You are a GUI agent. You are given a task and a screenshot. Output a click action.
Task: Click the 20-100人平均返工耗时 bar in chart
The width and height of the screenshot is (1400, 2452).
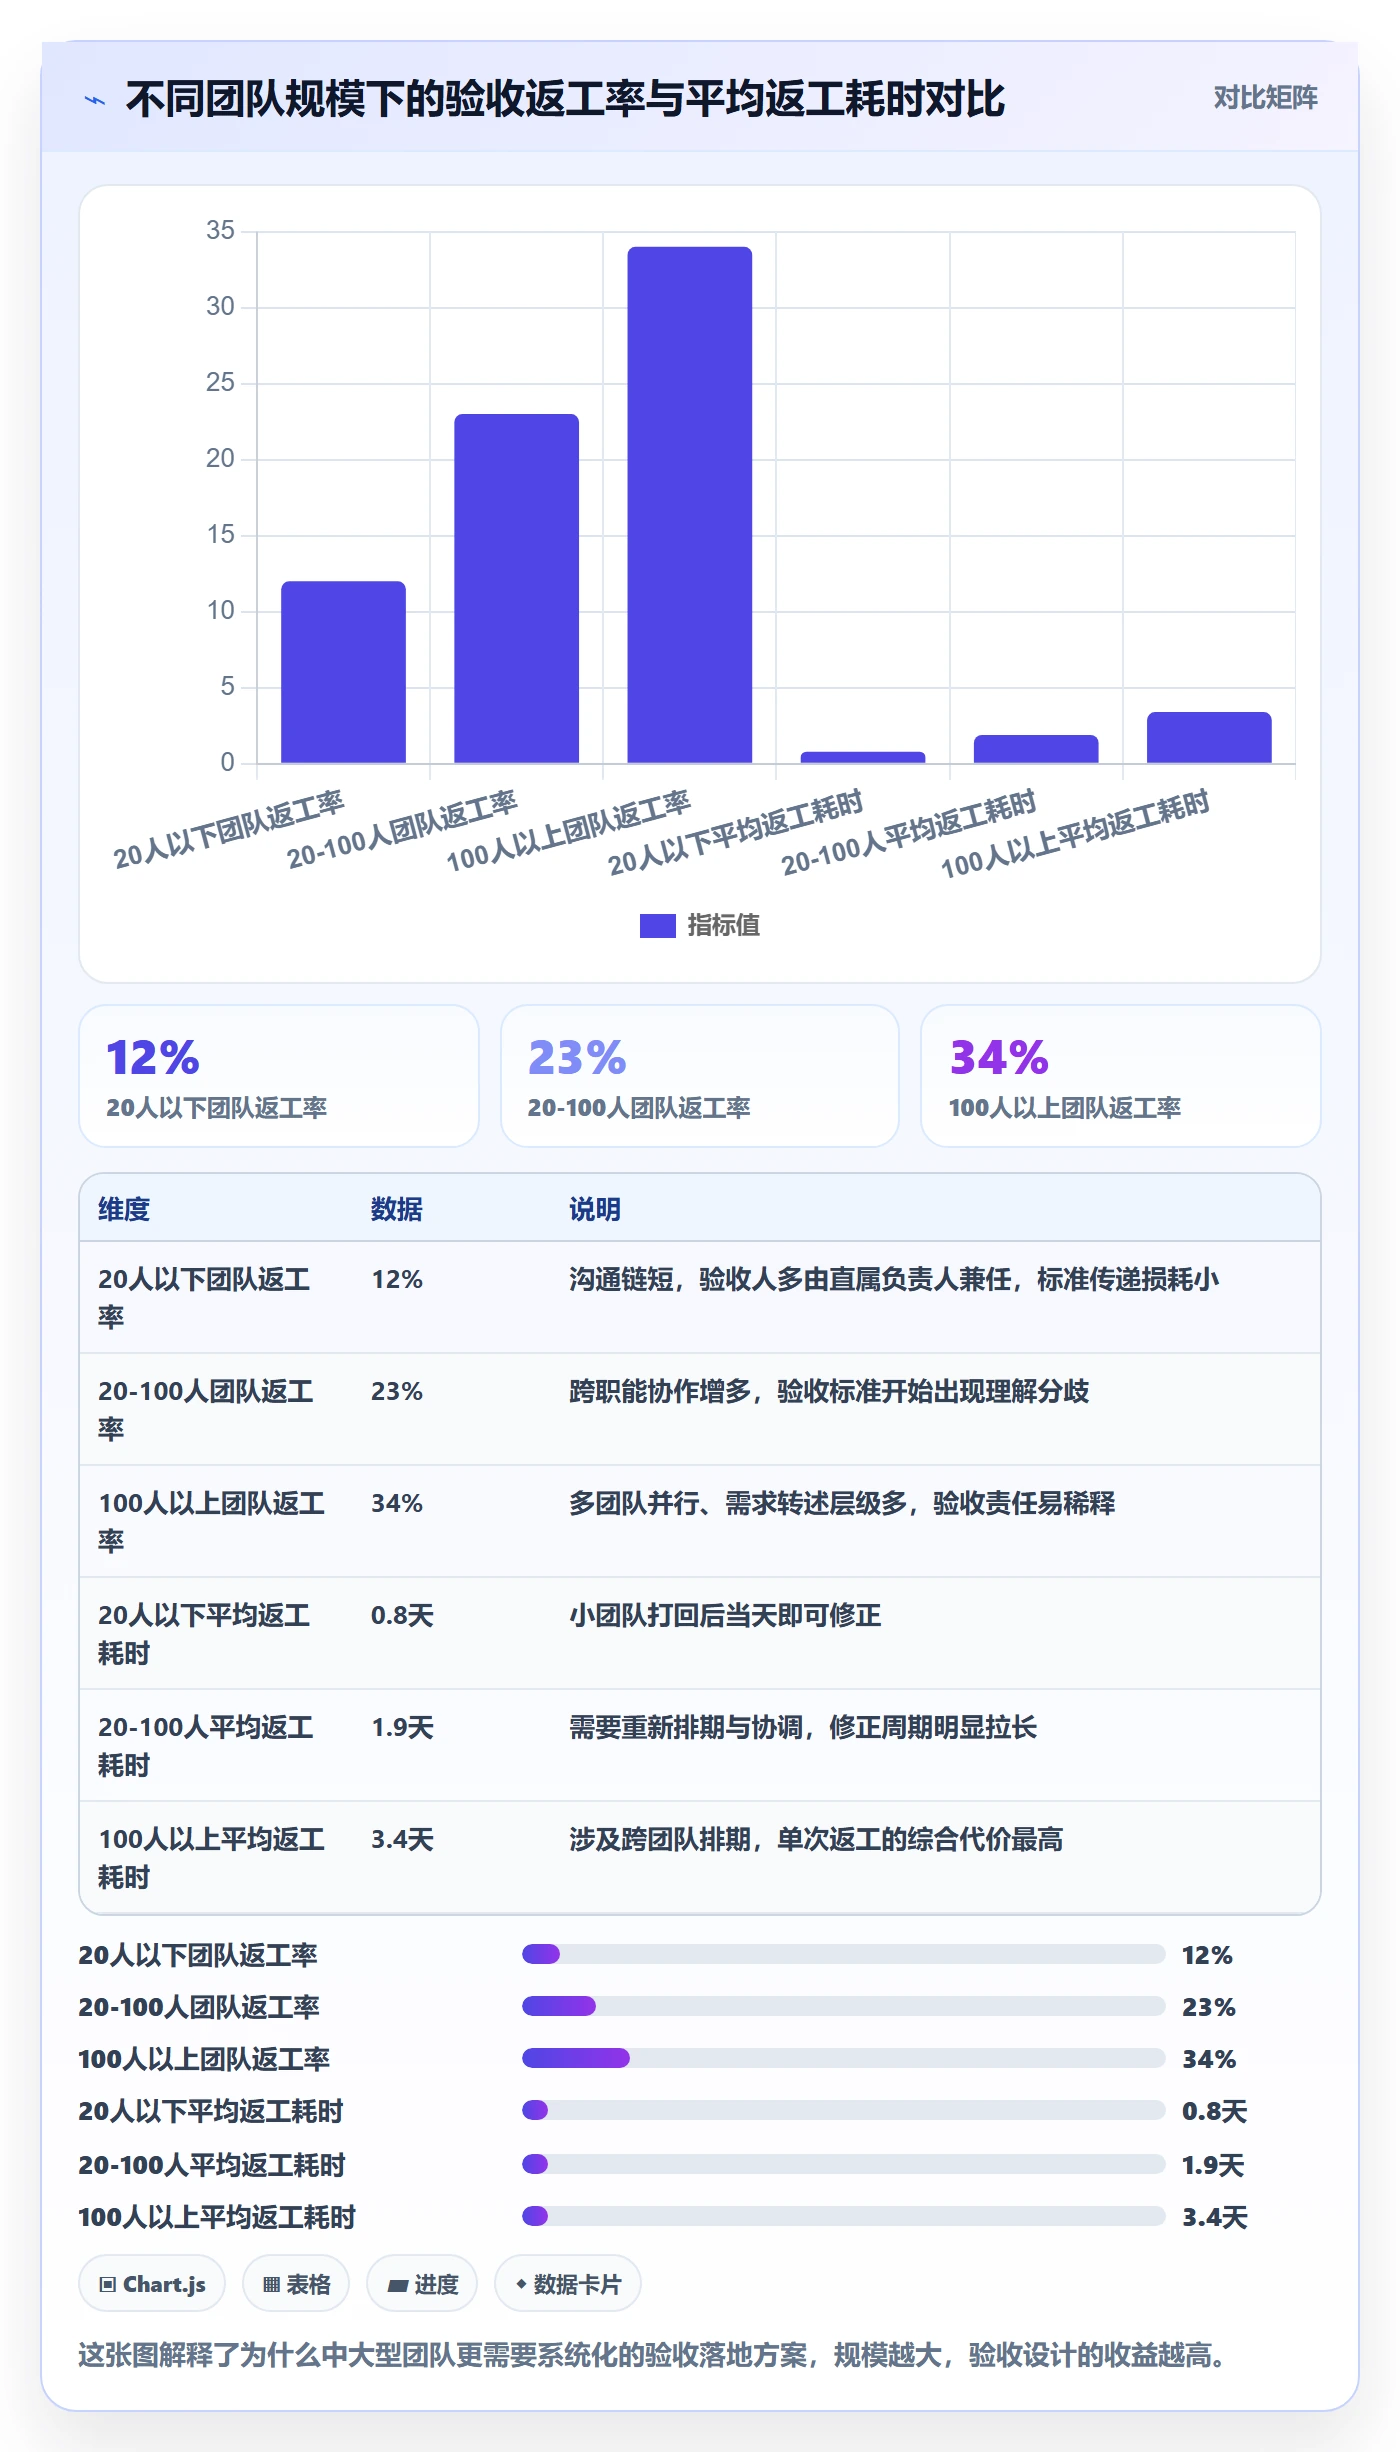coord(1036,749)
